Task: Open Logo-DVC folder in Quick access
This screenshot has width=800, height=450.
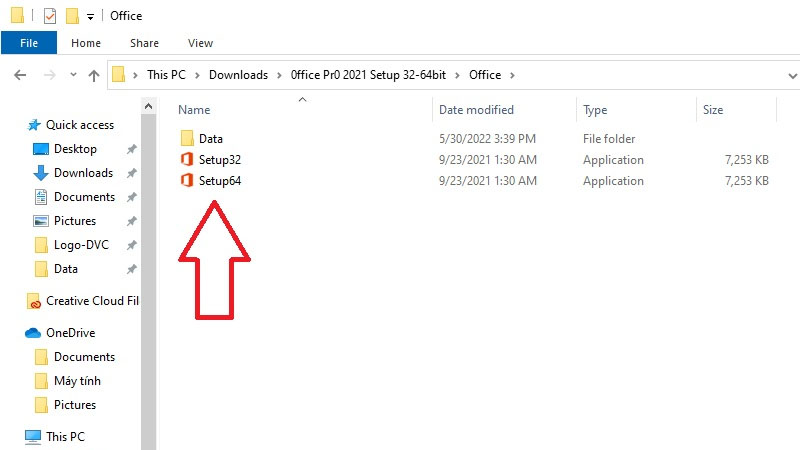Action: (83, 245)
